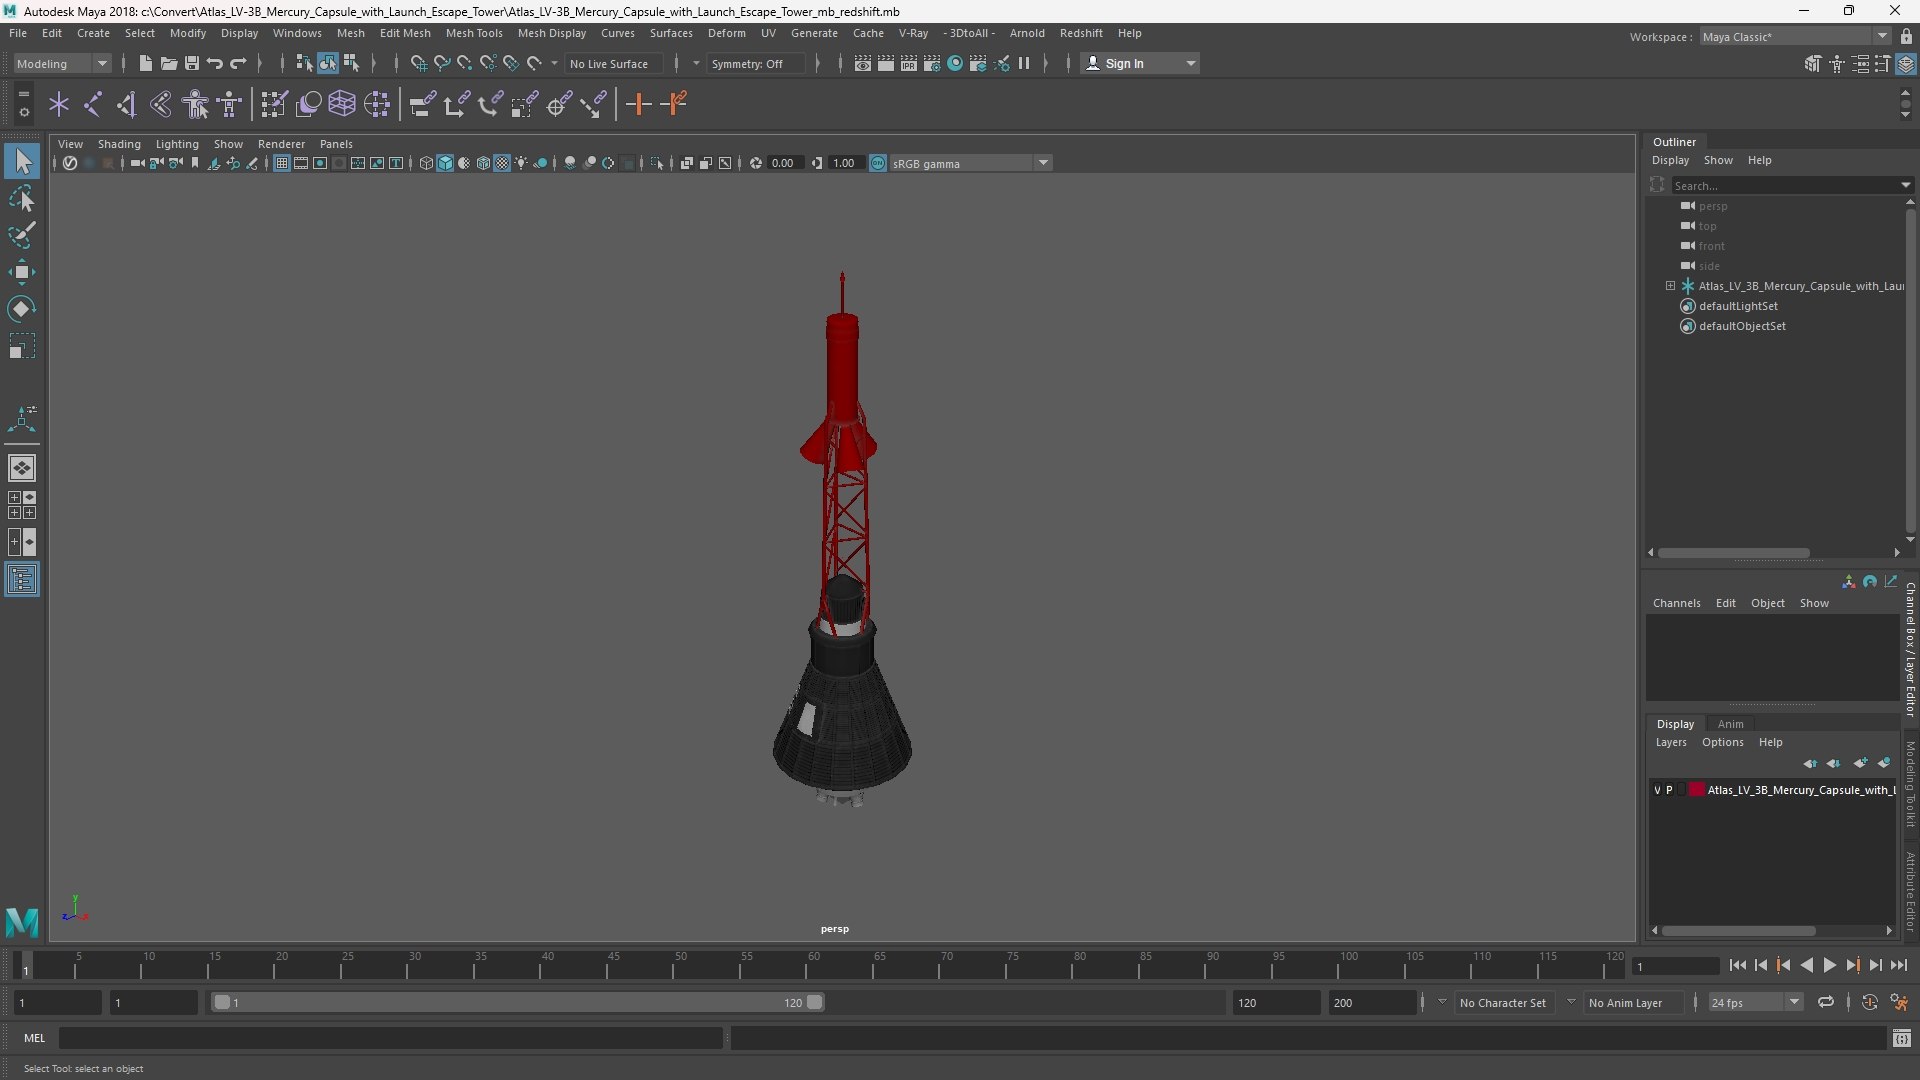Screen dimensions: 1920x1080
Task: Activate the Rotate tool
Action: tap(22, 309)
